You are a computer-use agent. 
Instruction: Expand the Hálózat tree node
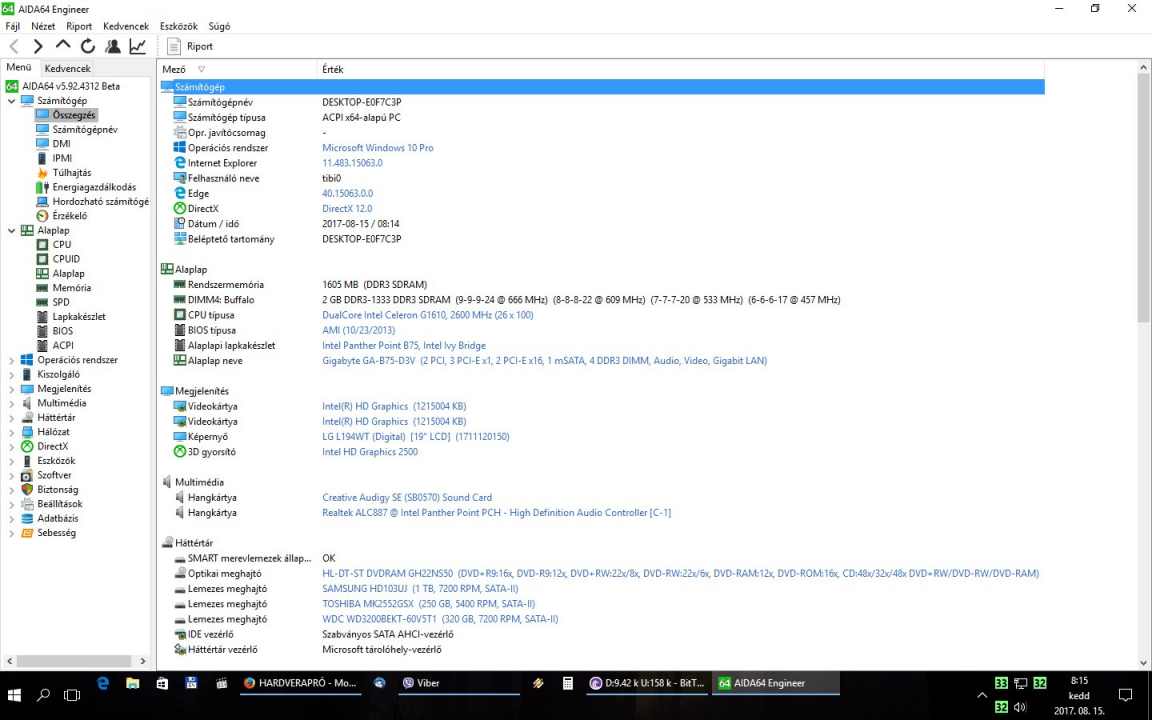pos(12,432)
